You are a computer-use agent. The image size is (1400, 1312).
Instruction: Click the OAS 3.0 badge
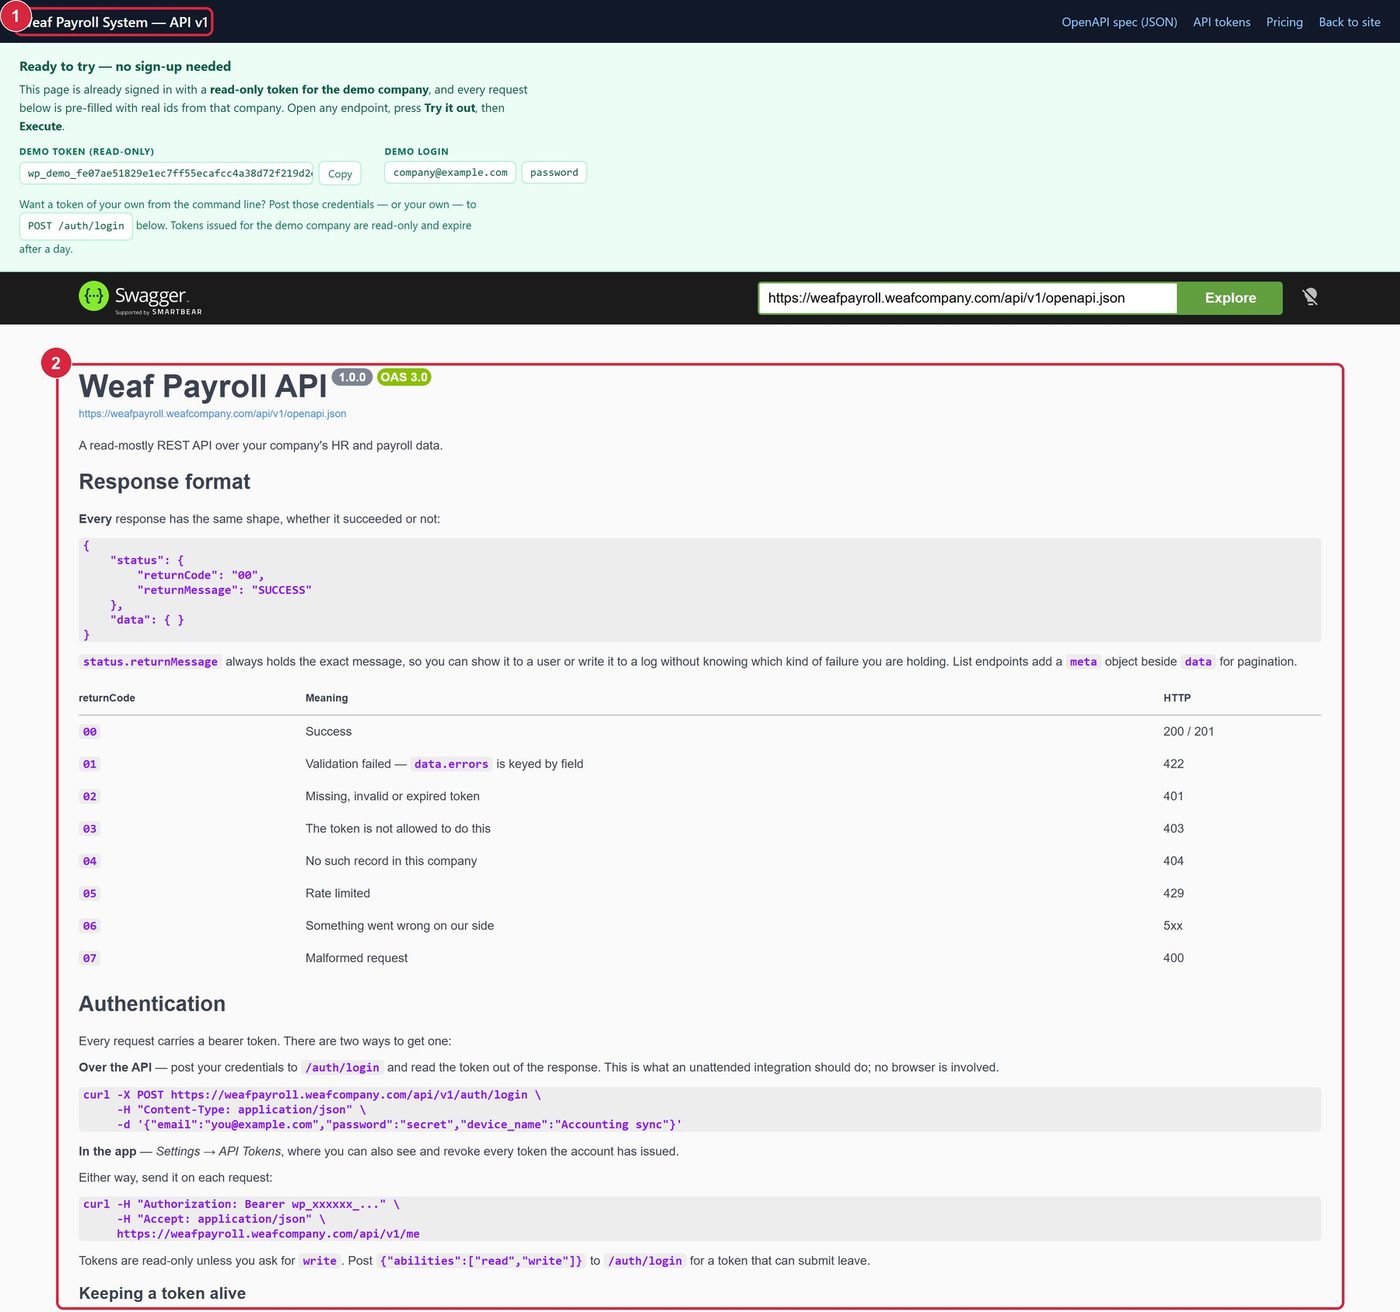404,377
